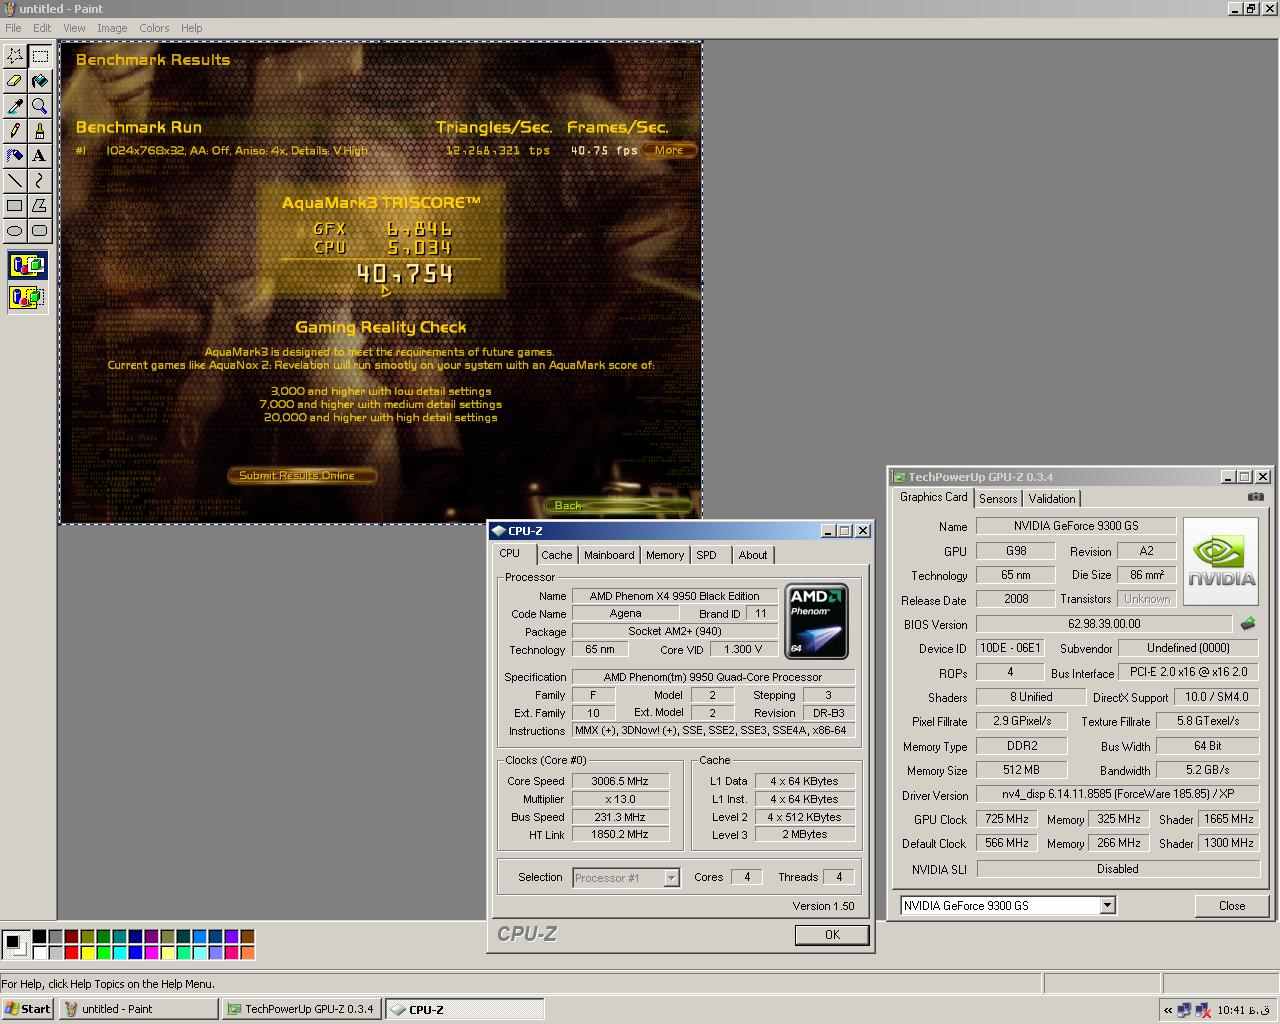Choose the Brush tool in Paint
The height and width of the screenshot is (1024, 1280).
coord(40,131)
